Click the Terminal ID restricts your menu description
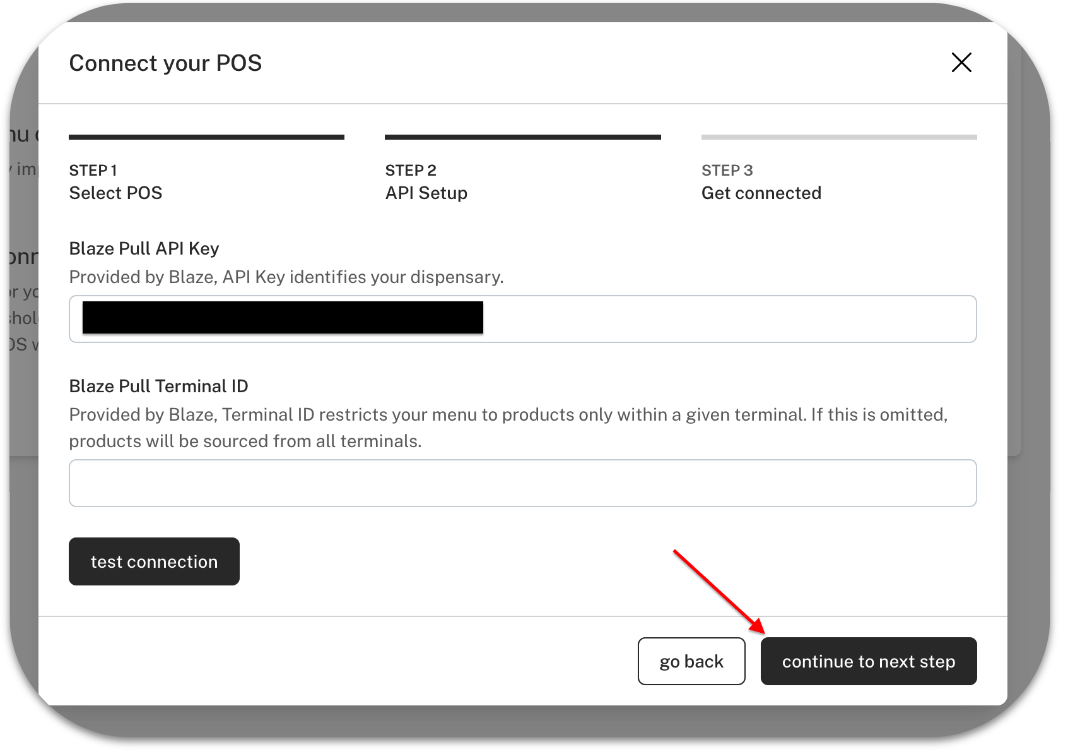The image size is (1066, 751). coord(507,427)
